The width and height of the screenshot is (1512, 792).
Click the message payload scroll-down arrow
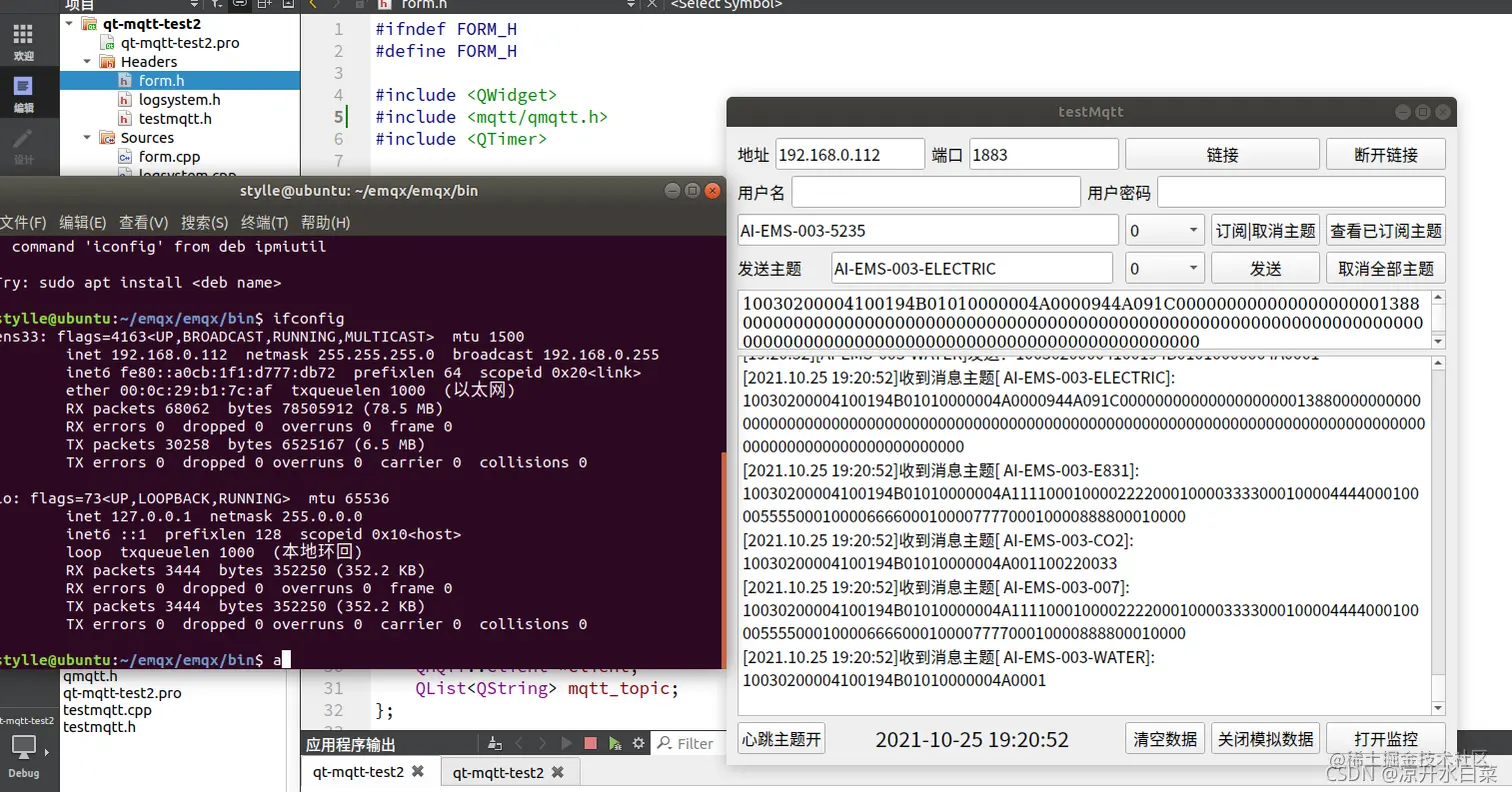point(1438,341)
